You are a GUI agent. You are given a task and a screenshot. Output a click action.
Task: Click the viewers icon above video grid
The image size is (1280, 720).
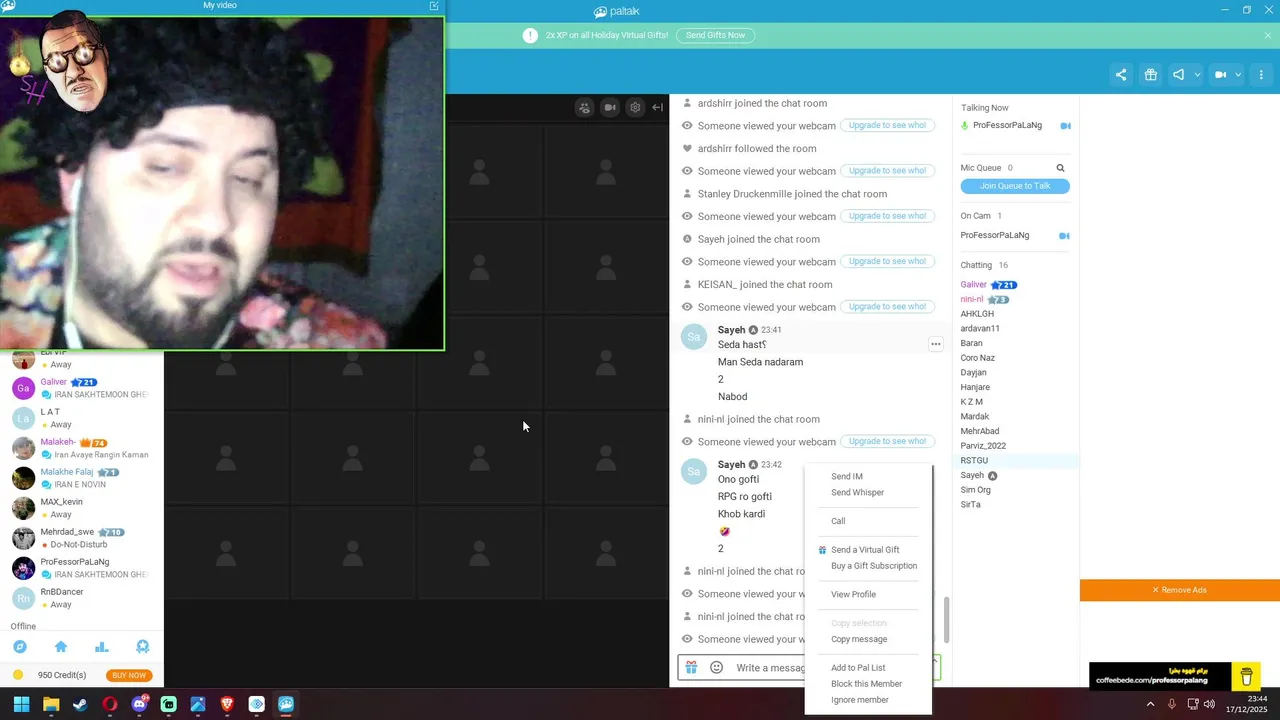click(x=585, y=108)
